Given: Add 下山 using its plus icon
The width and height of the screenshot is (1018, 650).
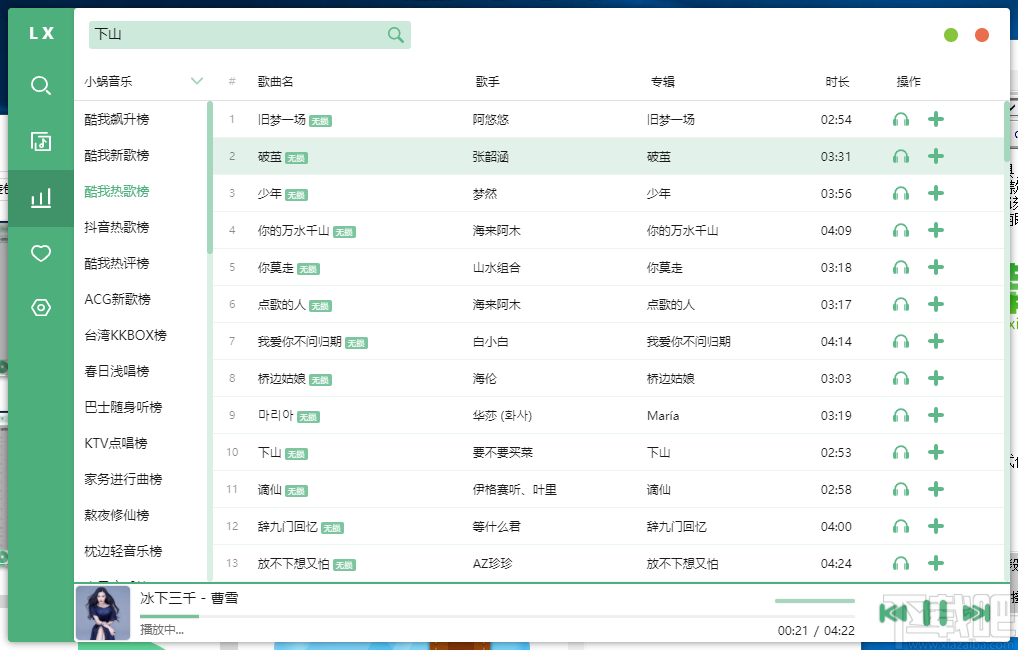Looking at the screenshot, I should click(x=936, y=452).
